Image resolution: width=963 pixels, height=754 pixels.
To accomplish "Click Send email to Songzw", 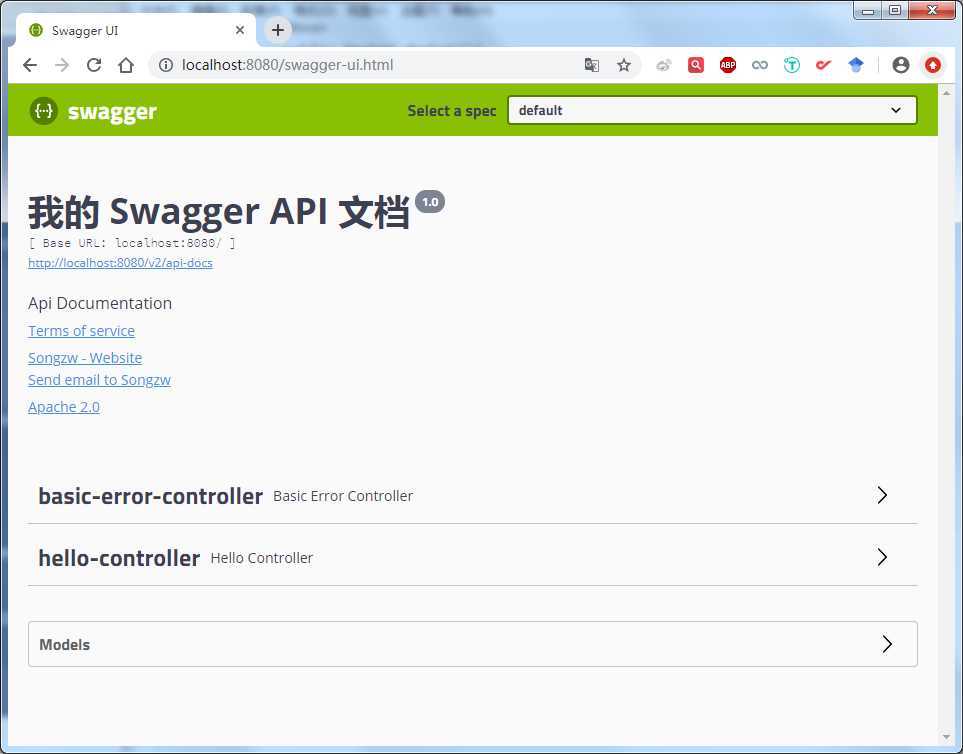I will 99,380.
